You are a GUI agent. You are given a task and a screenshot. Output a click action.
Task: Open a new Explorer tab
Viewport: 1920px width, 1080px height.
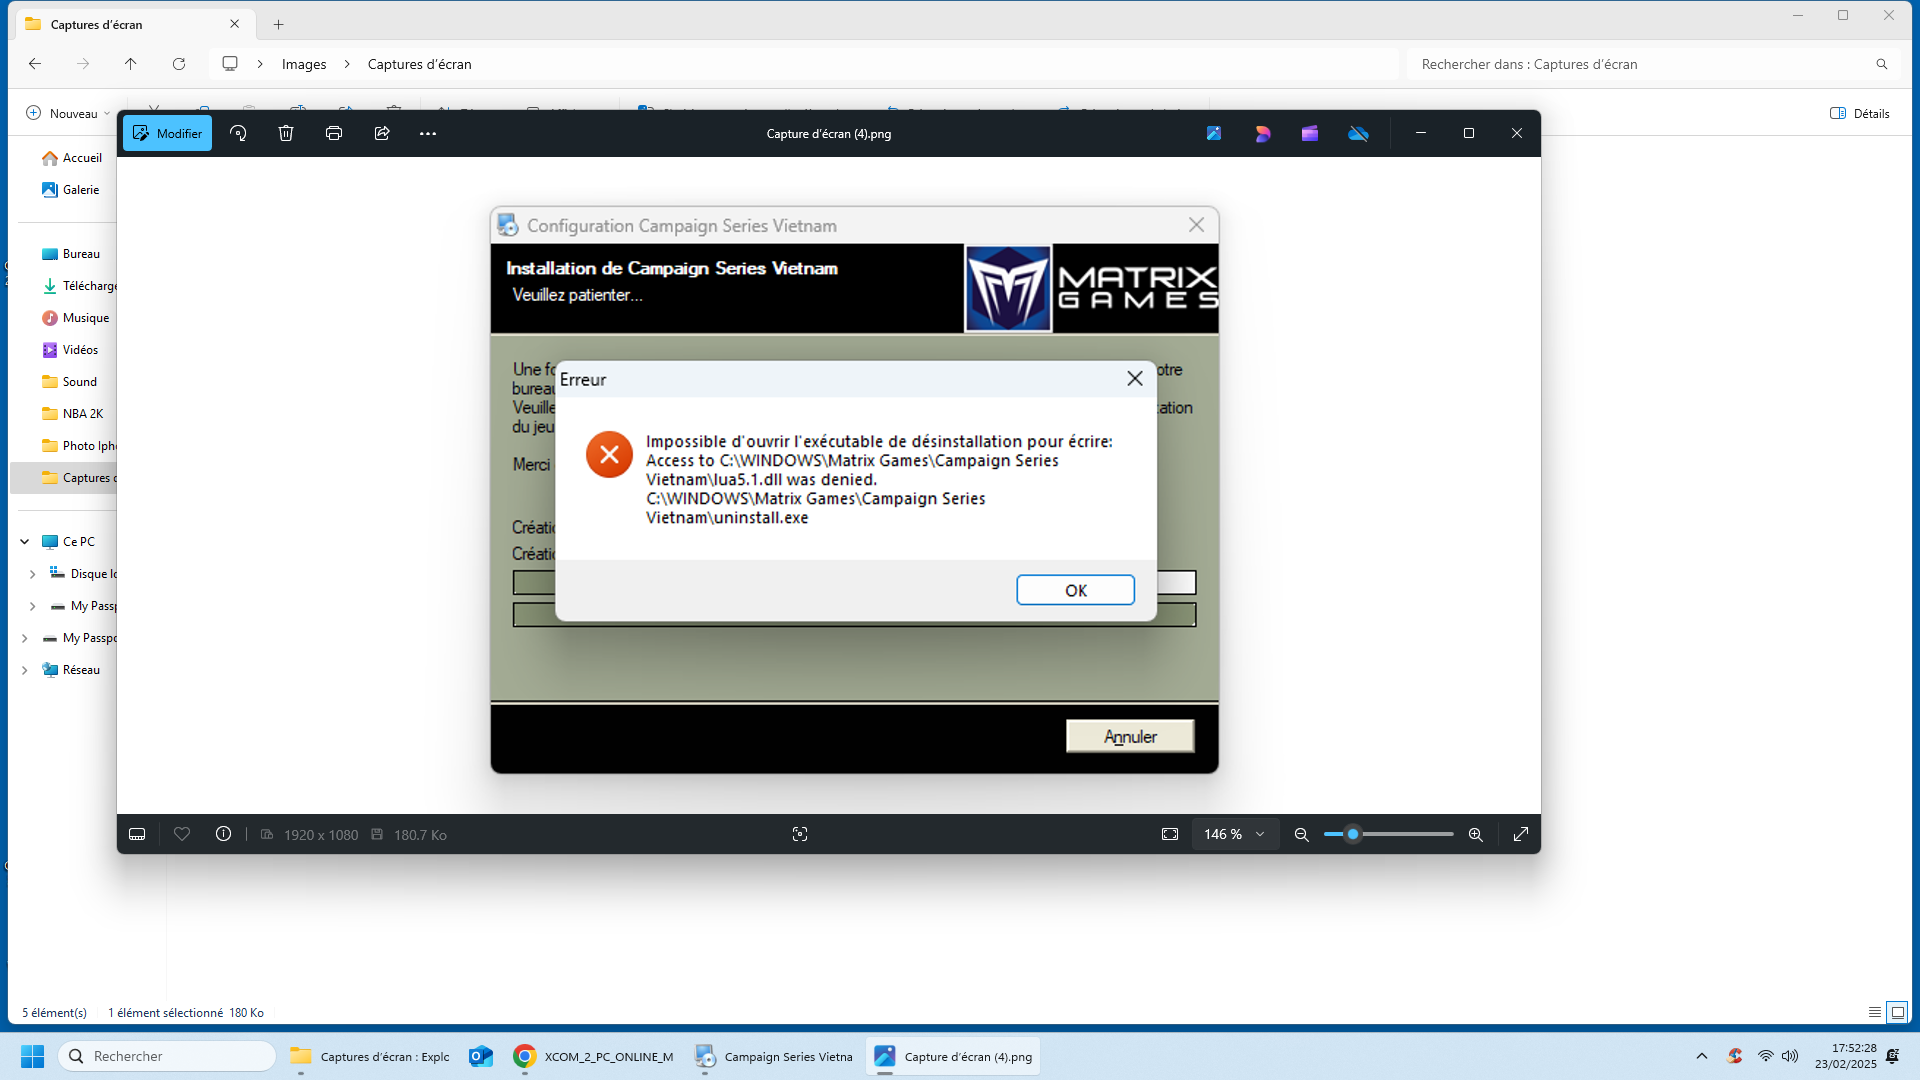click(279, 24)
